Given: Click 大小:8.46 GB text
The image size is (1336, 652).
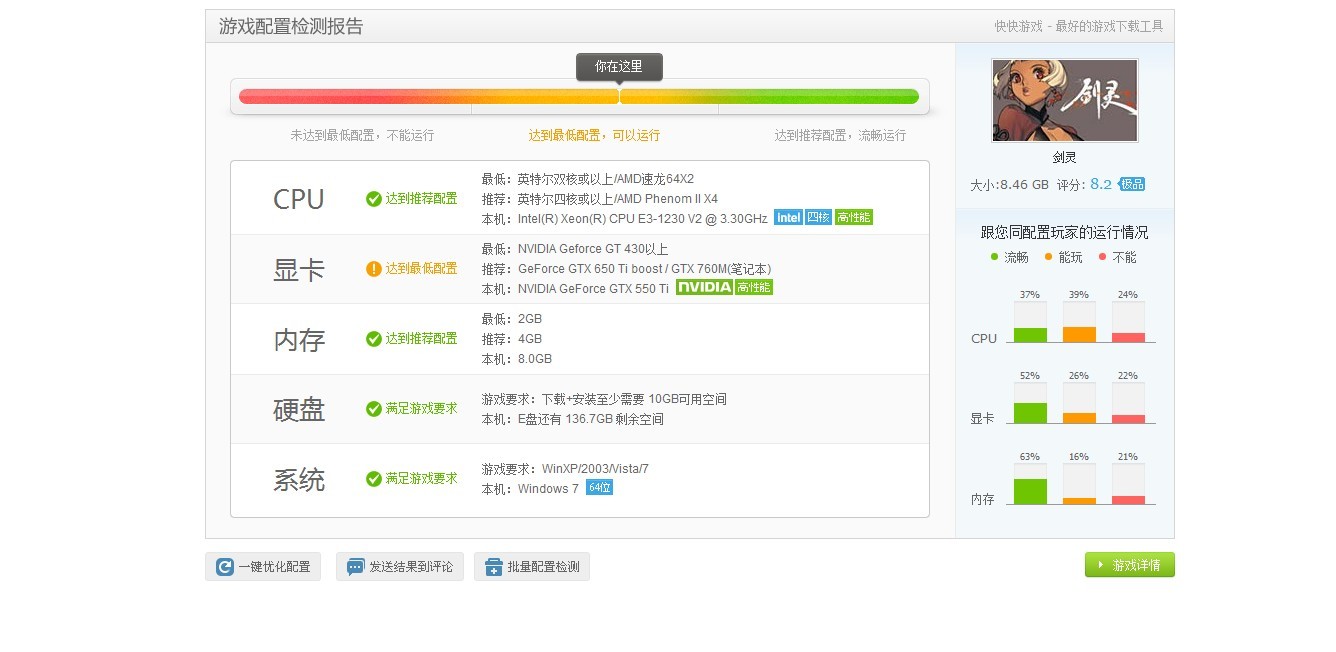Looking at the screenshot, I should (x=1009, y=185).
